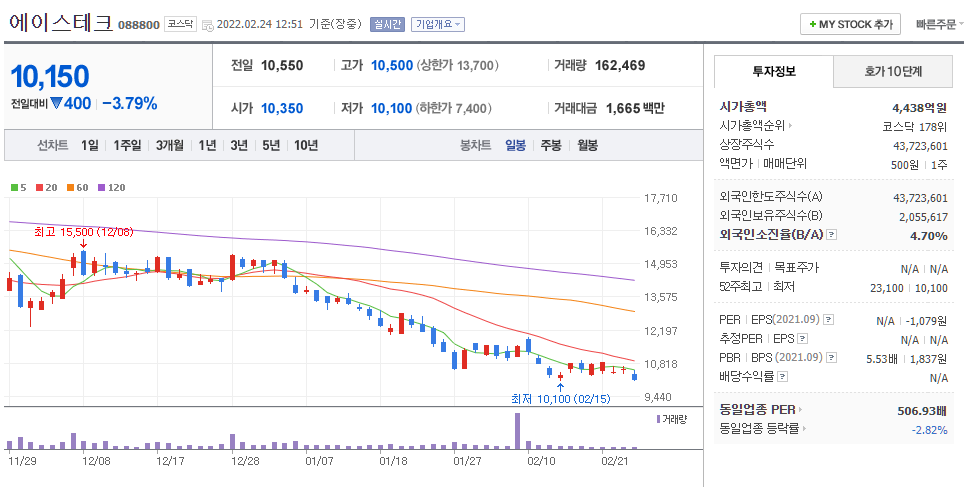Click the 코스닥 market badge
The height and width of the screenshot is (487, 967).
[x=180, y=25]
